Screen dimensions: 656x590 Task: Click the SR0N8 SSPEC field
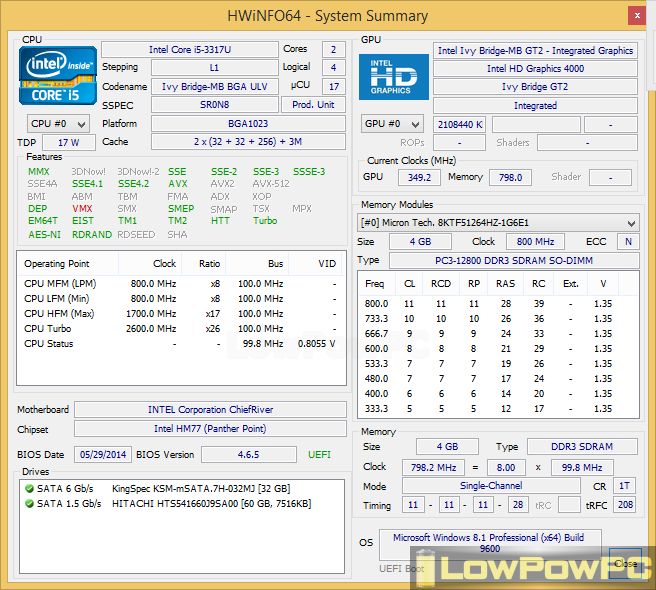[x=215, y=105]
